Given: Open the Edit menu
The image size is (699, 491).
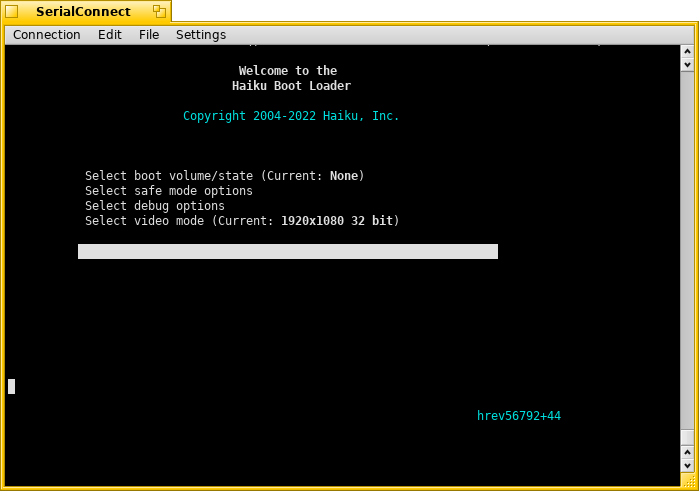Looking at the screenshot, I should pyautogui.click(x=110, y=35).
